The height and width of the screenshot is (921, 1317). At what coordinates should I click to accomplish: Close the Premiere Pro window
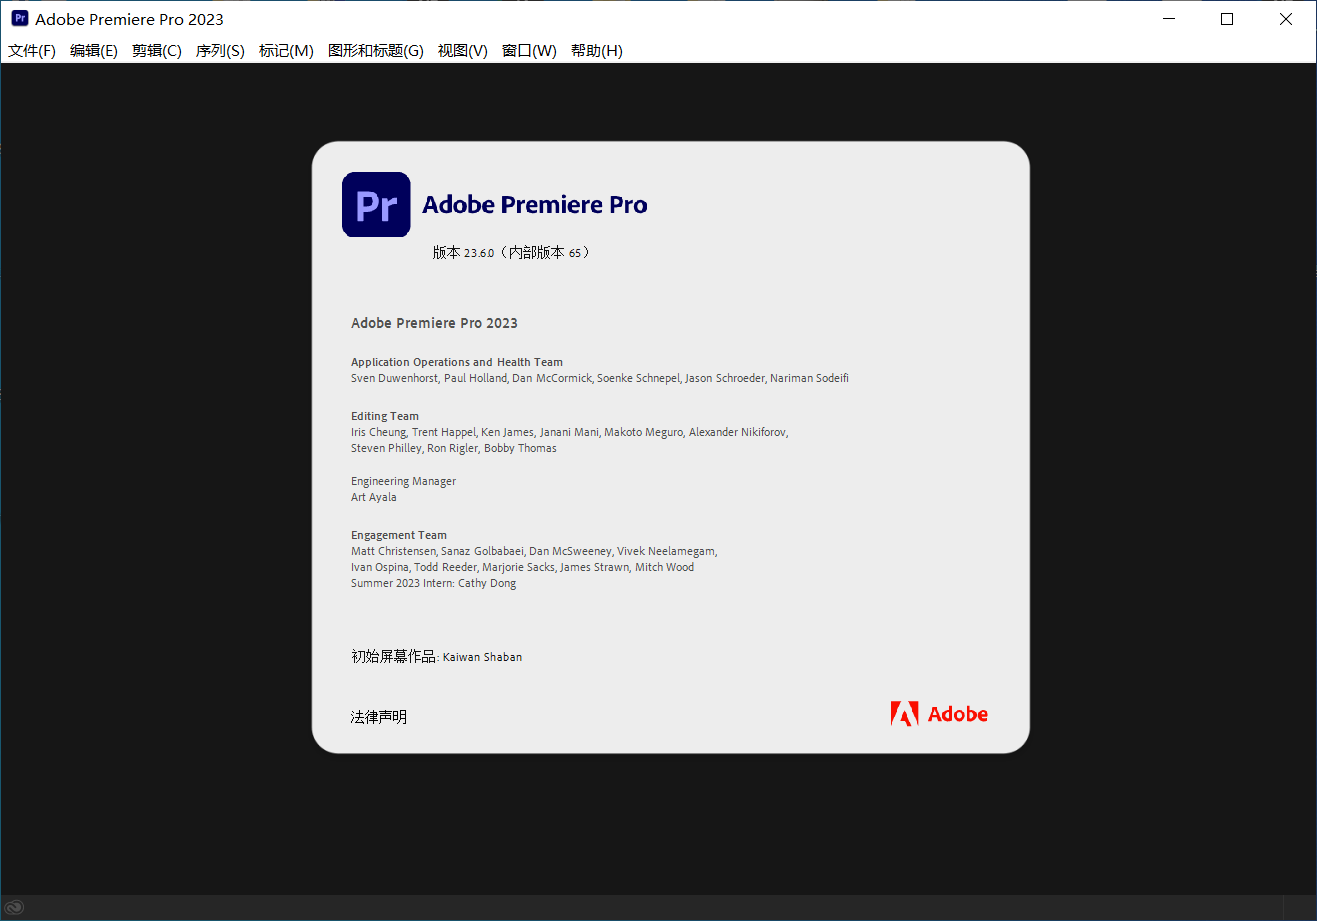click(x=1286, y=19)
